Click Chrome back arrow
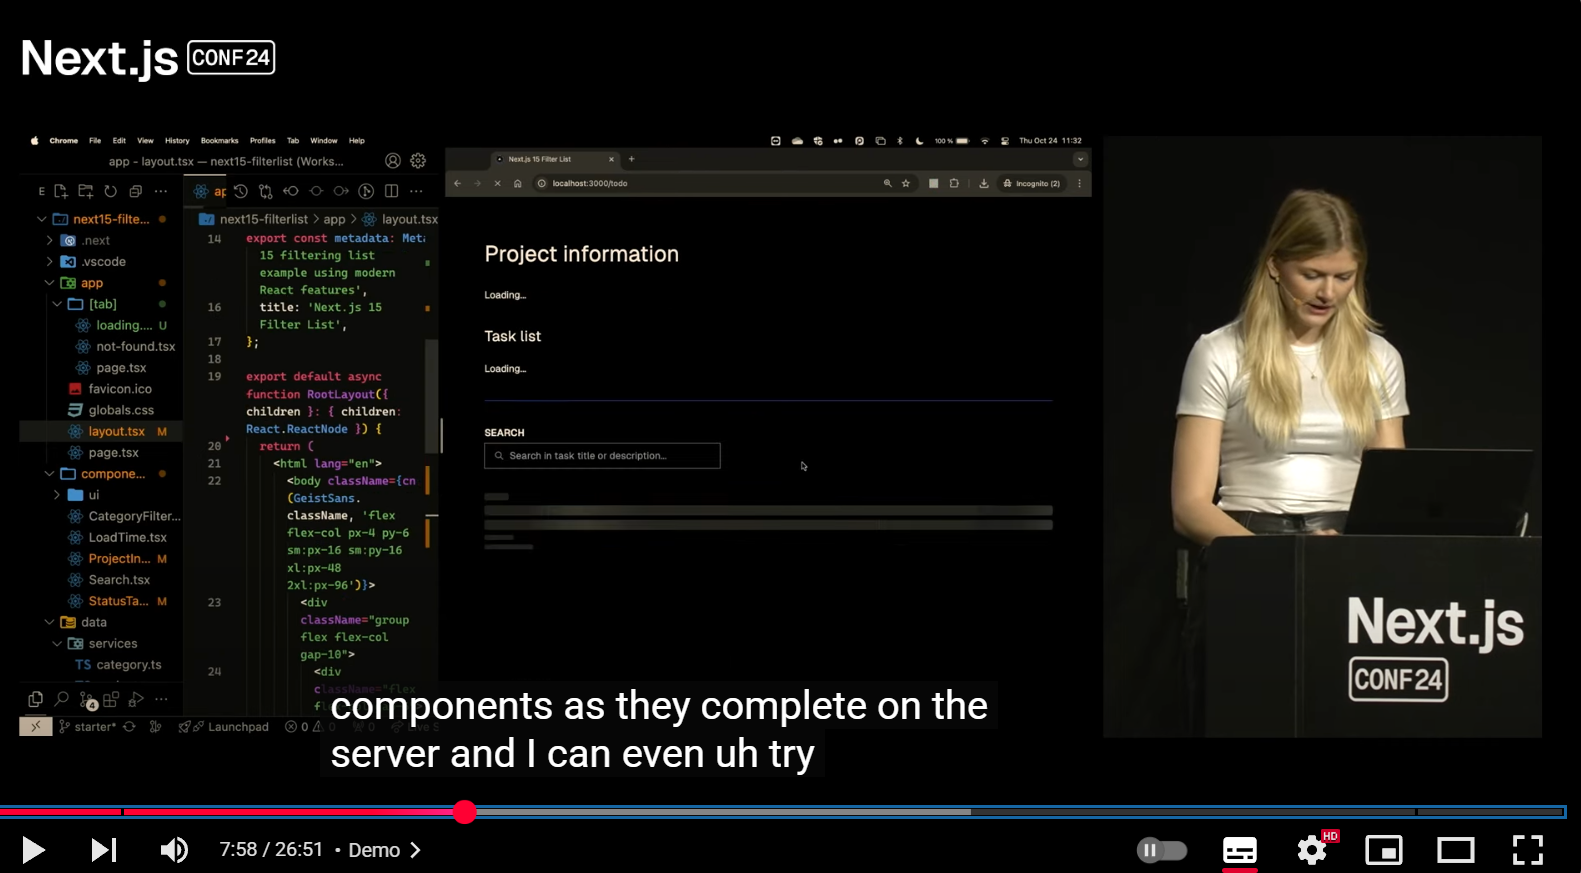 458,184
